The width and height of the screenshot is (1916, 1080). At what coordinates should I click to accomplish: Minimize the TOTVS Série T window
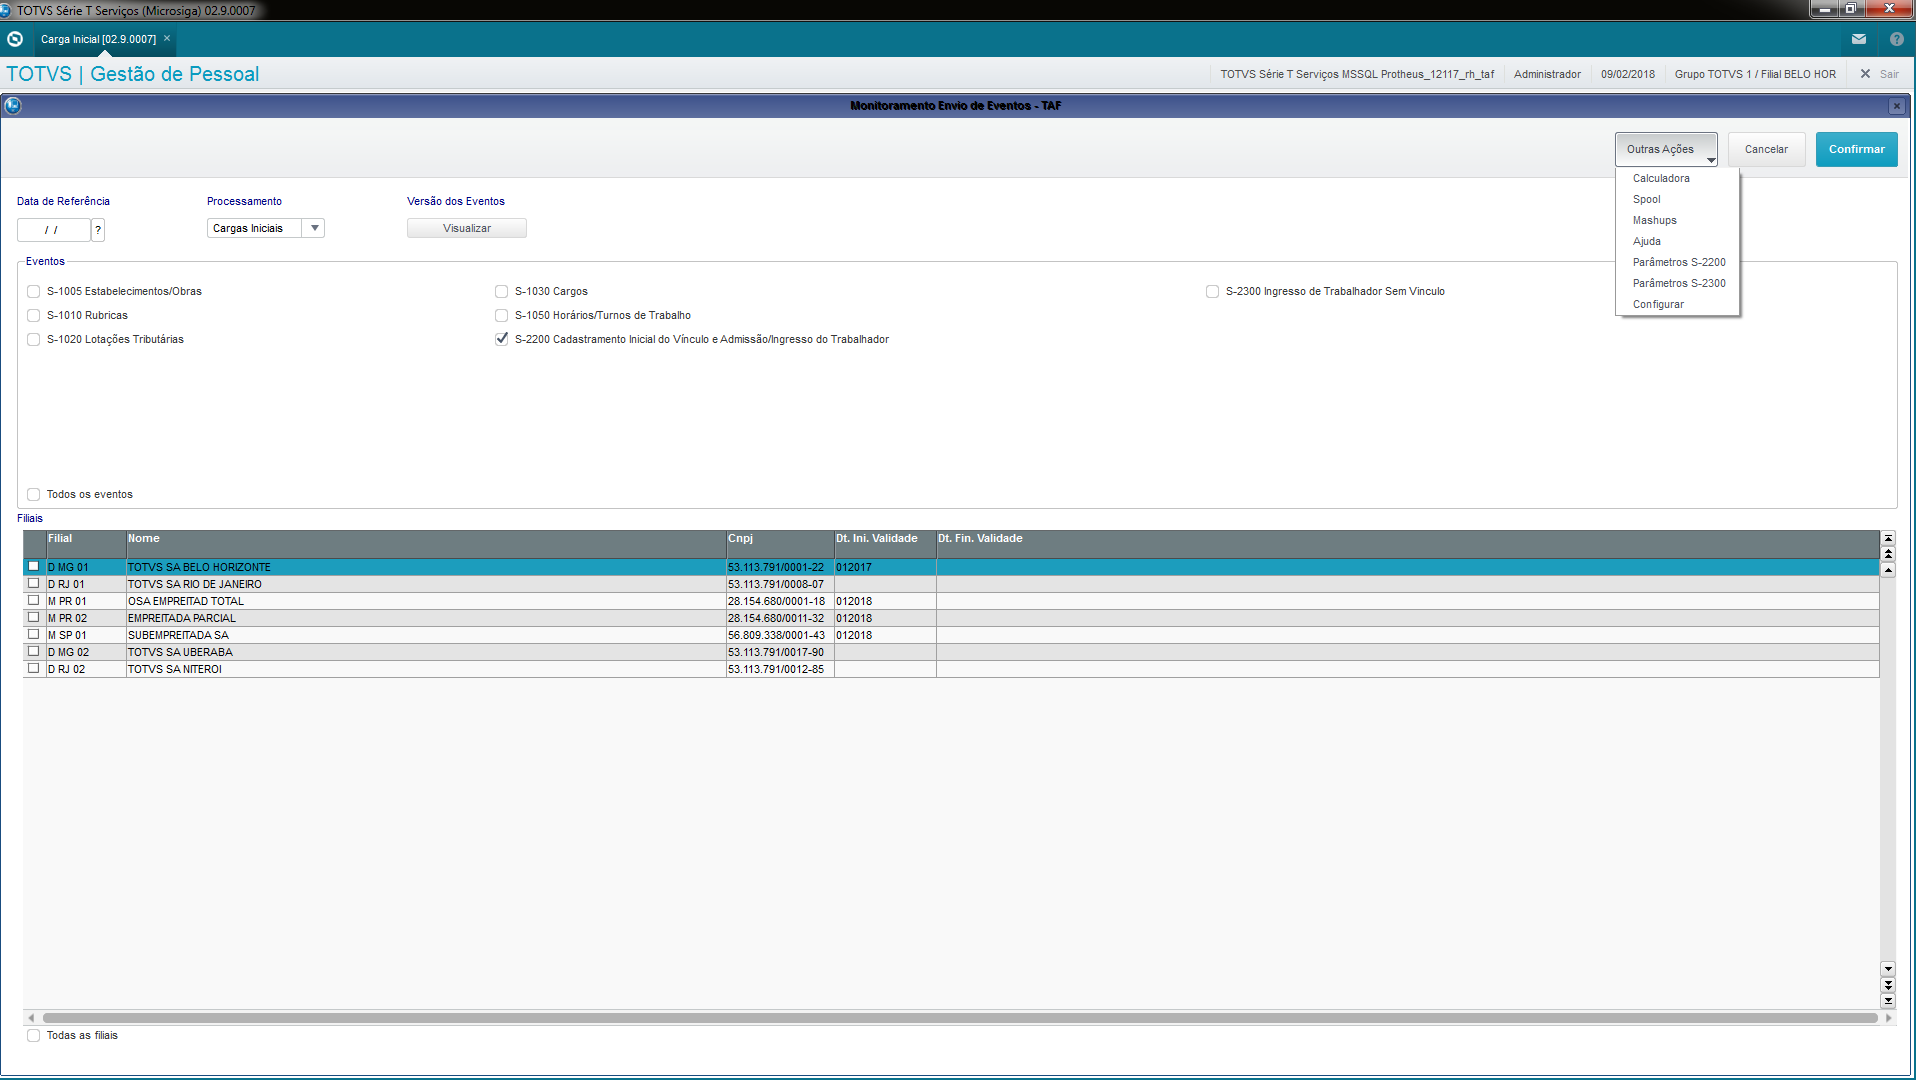(1825, 9)
